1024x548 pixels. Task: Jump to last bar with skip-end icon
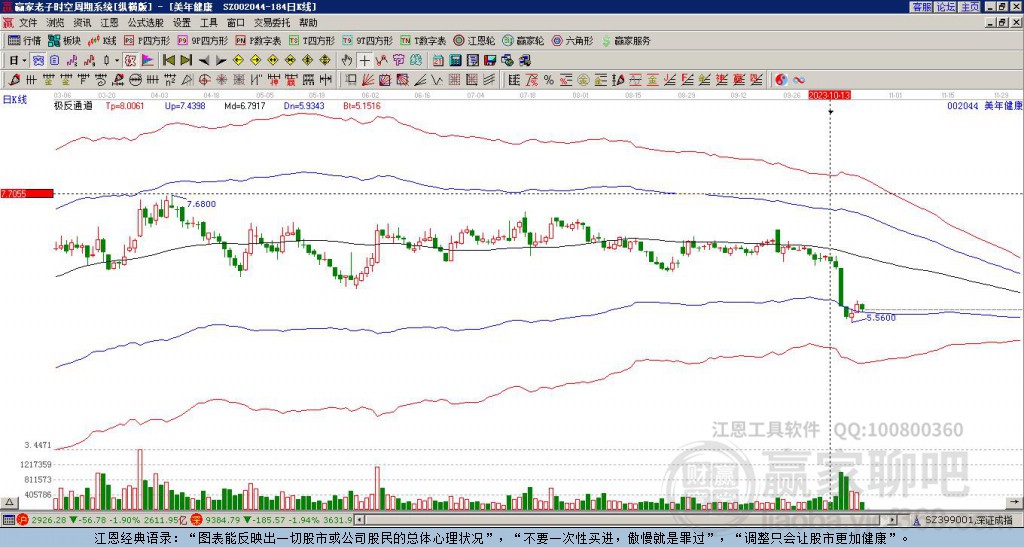click(x=186, y=60)
